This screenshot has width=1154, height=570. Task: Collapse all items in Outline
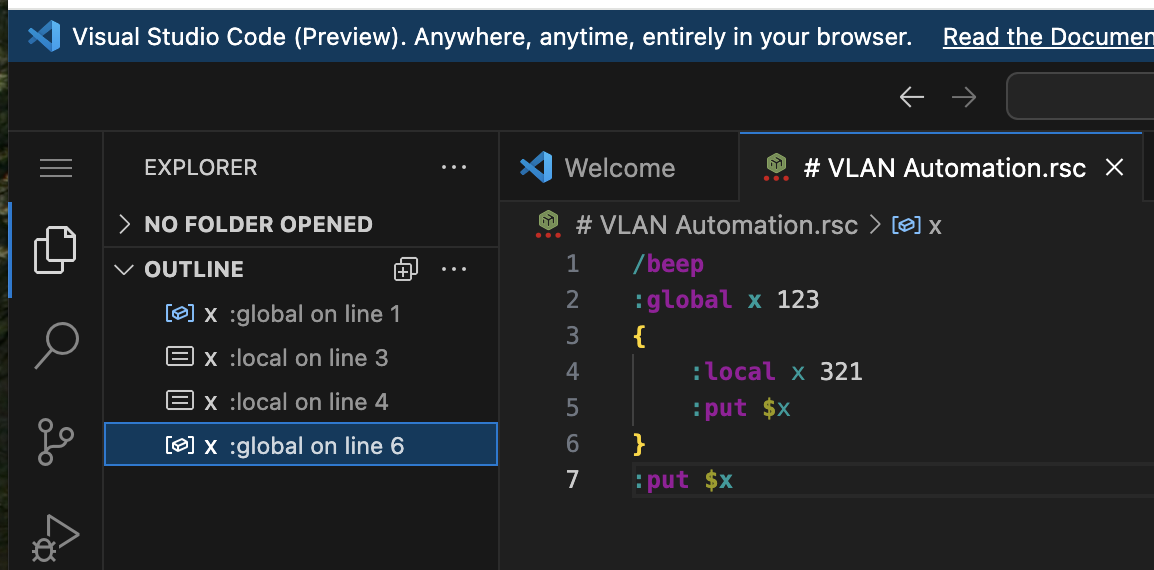pos(406,270)
